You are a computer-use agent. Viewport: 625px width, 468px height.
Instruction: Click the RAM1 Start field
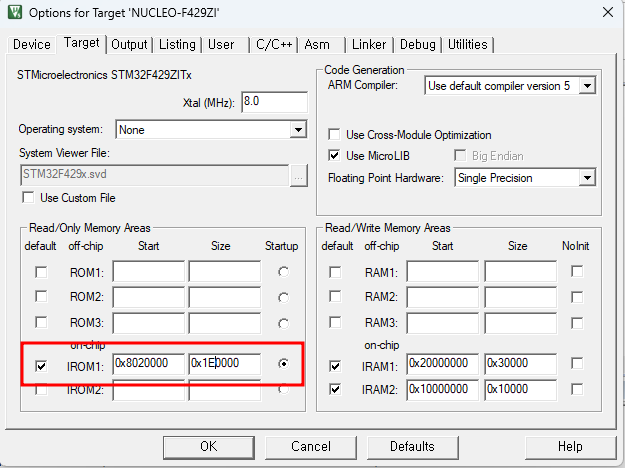click(x=442, y=271)
